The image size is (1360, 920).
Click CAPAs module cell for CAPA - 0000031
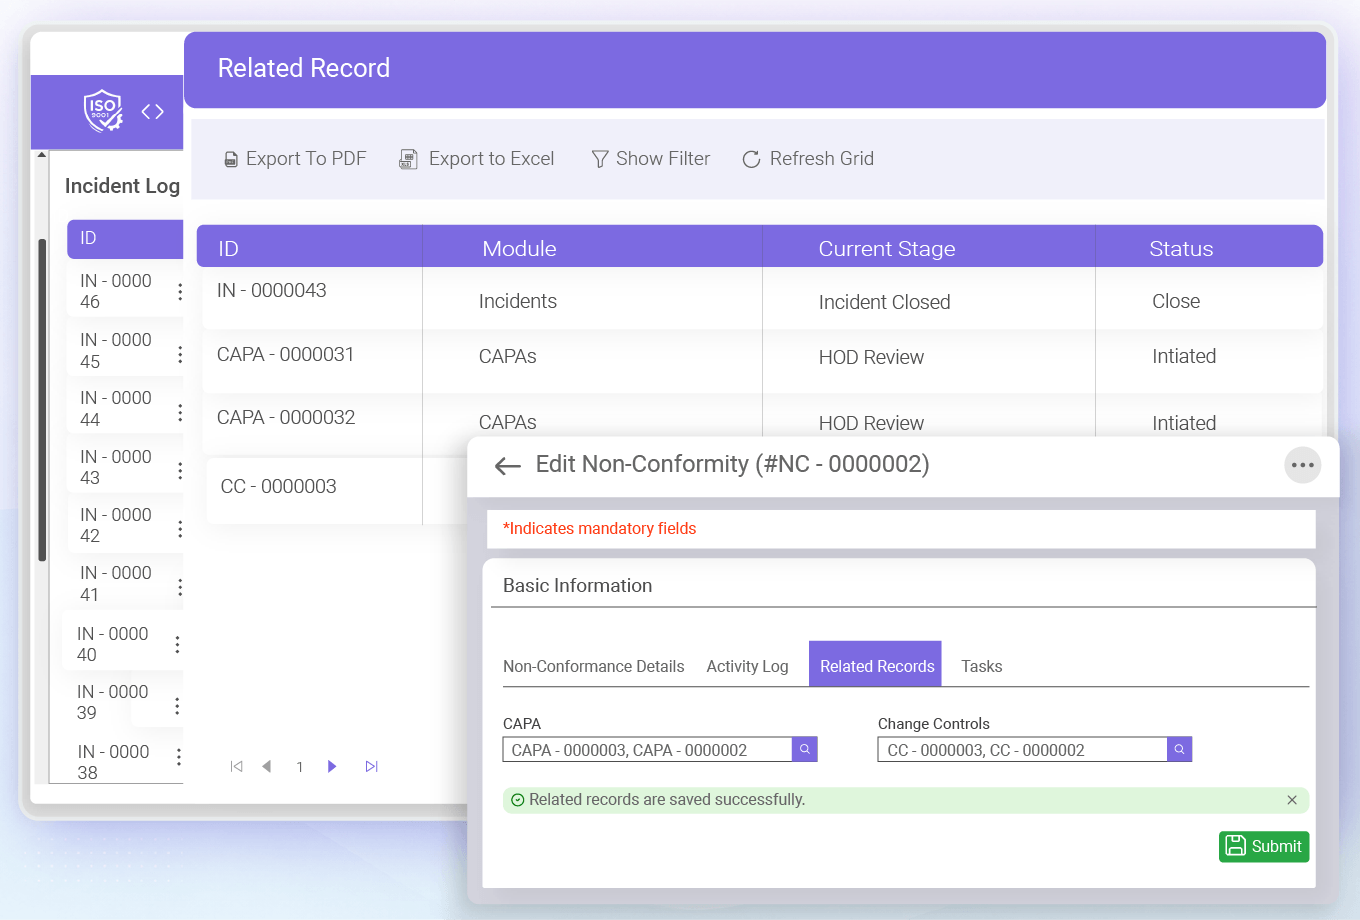coord(508,356)
